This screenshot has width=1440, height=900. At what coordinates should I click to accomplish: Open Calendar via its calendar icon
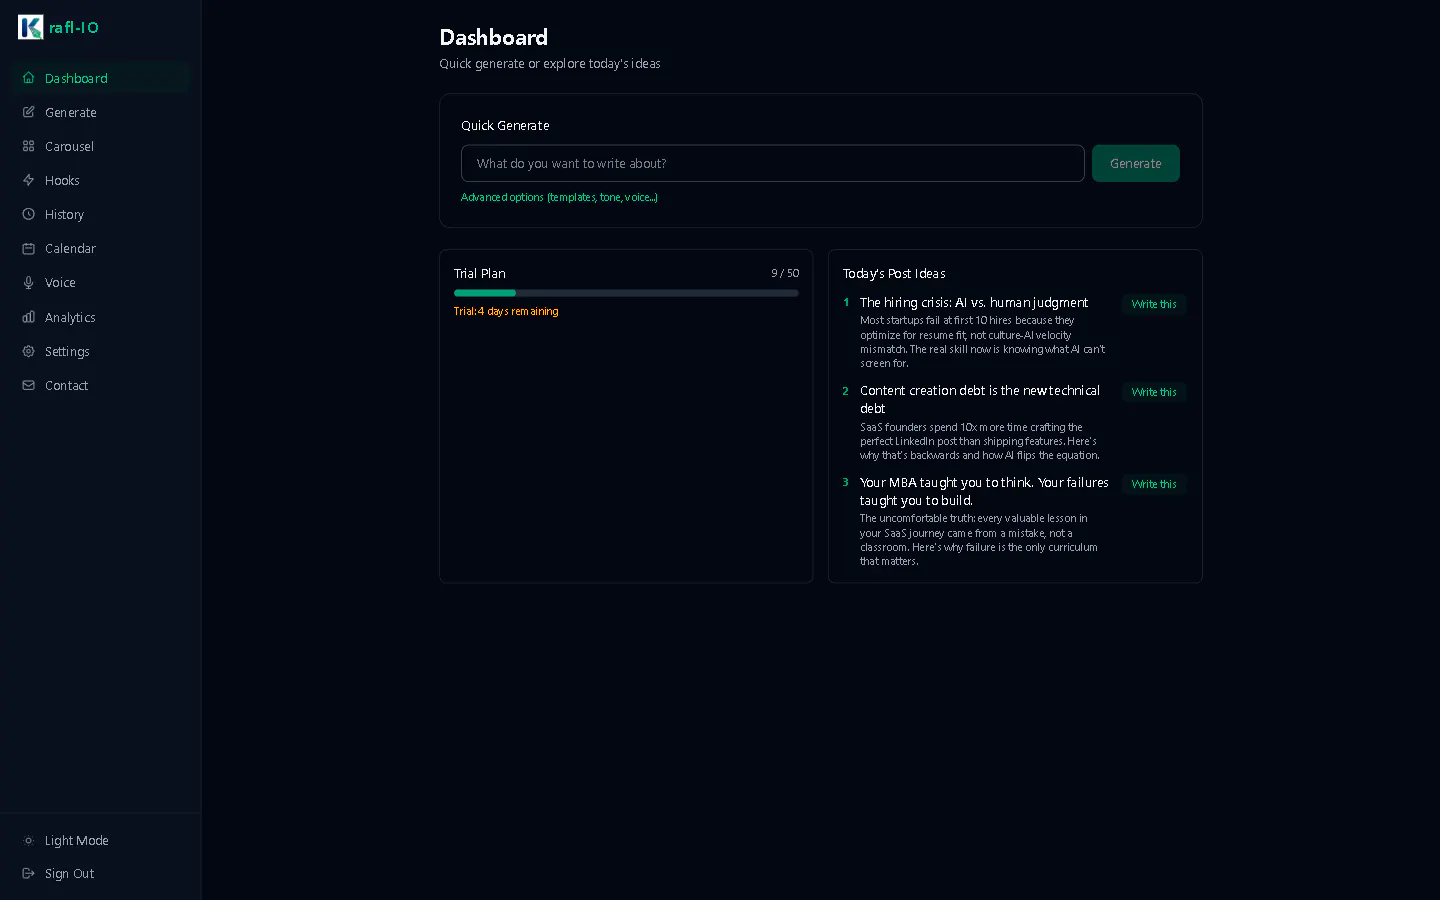pos(29,248)
